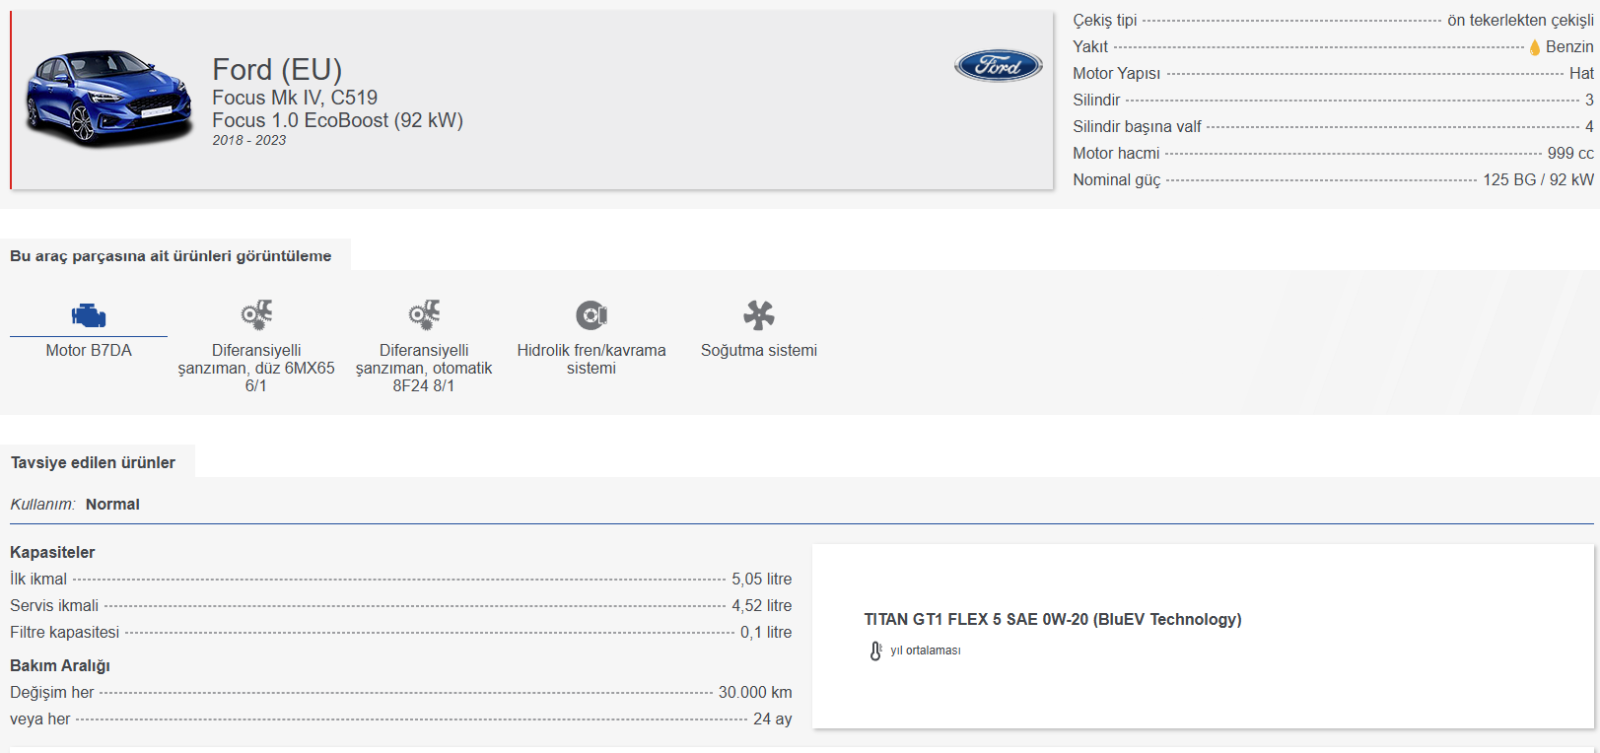Open Diferansiyelli şanzıman, otomatik 8F24 8/1 tab
Image resolution: width=1600 pixels, height=753 pixels.
coord(424,368)
